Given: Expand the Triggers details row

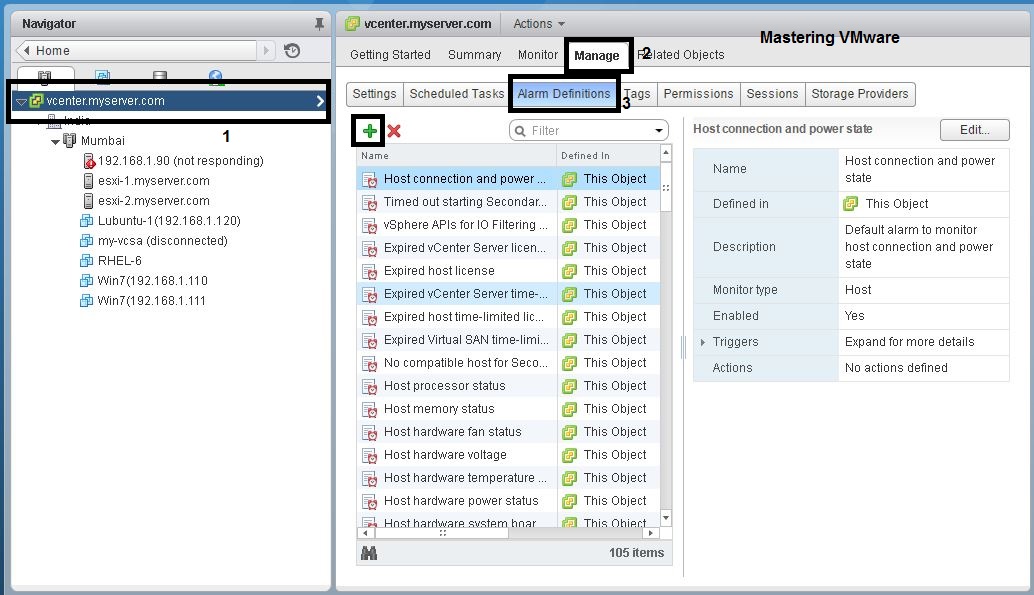Looking at the screenshot, I should 703,342.
